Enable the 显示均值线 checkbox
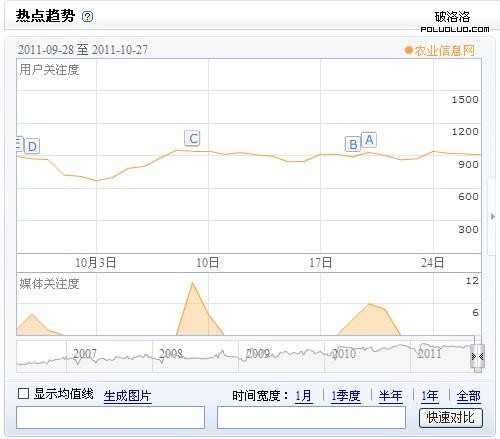 pos(23,393)
